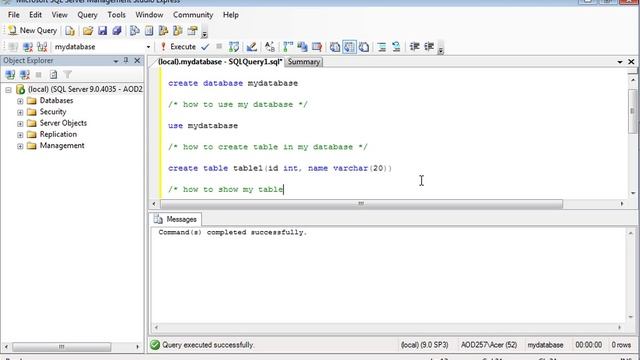
Task: Select the Messages tab
Action: coord(176,219)
